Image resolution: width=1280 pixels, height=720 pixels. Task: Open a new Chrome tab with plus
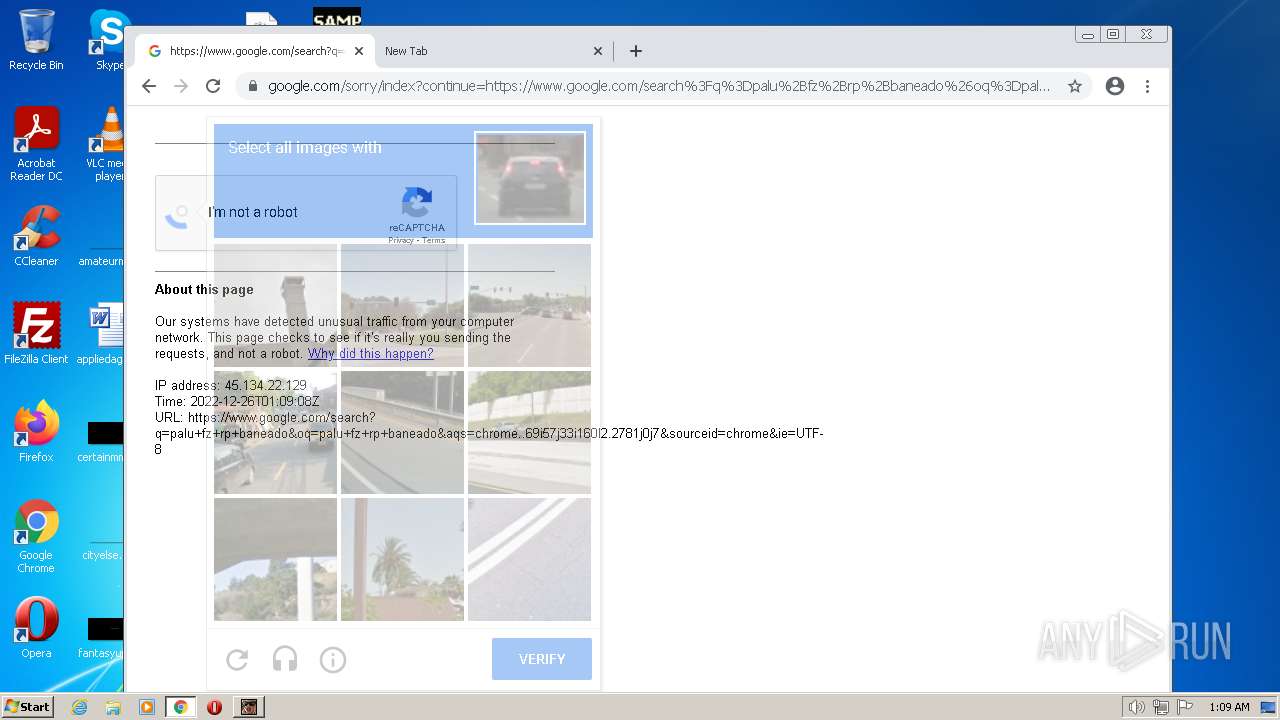point(636,51)
